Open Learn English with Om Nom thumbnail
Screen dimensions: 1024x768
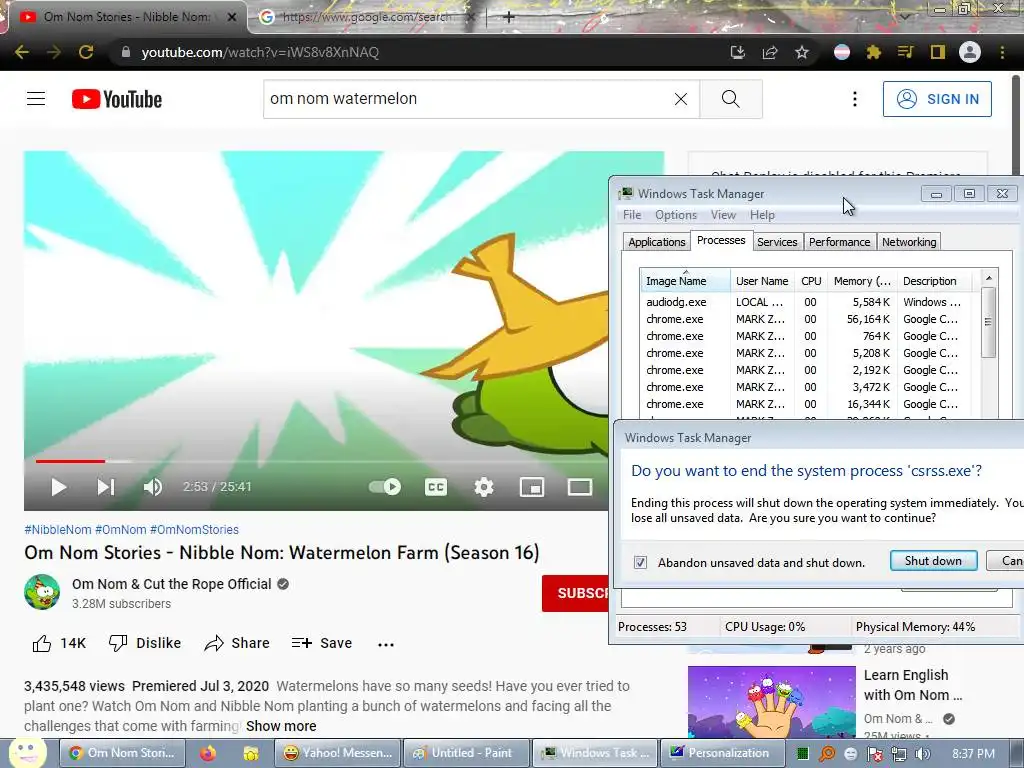click(771, 701)
